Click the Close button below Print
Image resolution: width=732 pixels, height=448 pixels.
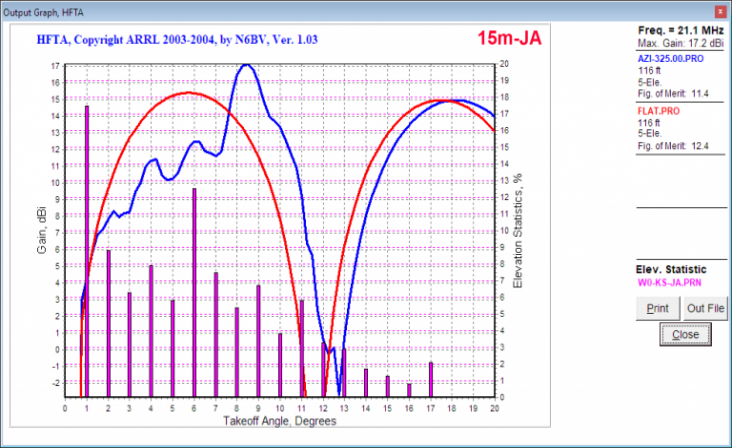(686, 335)
